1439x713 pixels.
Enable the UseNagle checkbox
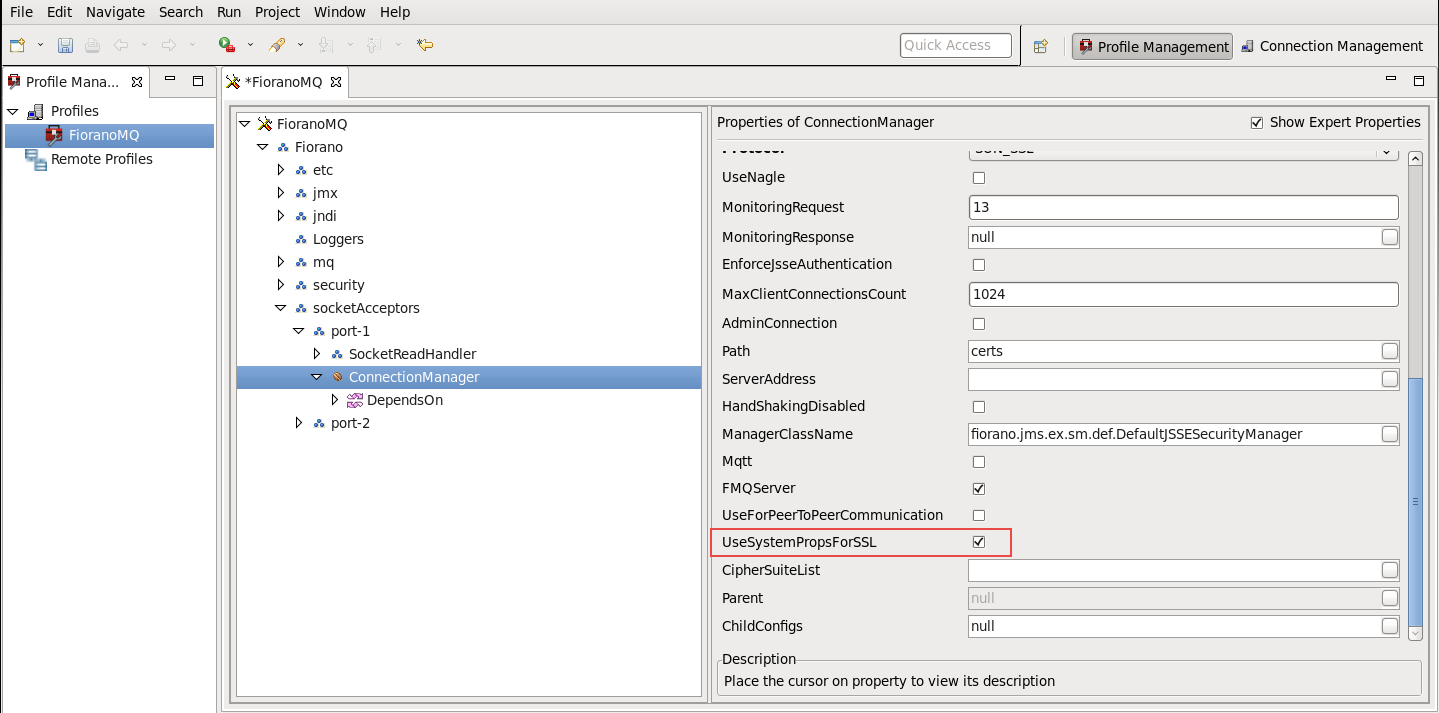tap(979, 178)
